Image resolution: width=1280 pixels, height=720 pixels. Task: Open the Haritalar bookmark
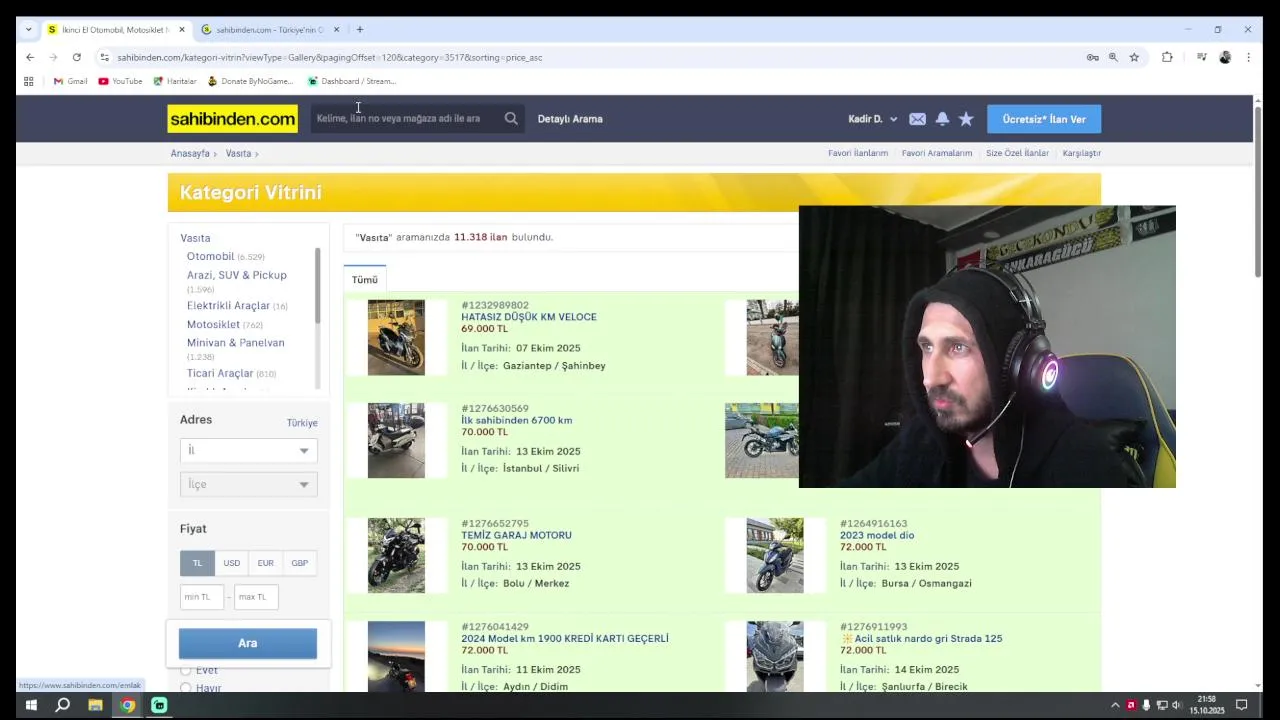(175, 81)
